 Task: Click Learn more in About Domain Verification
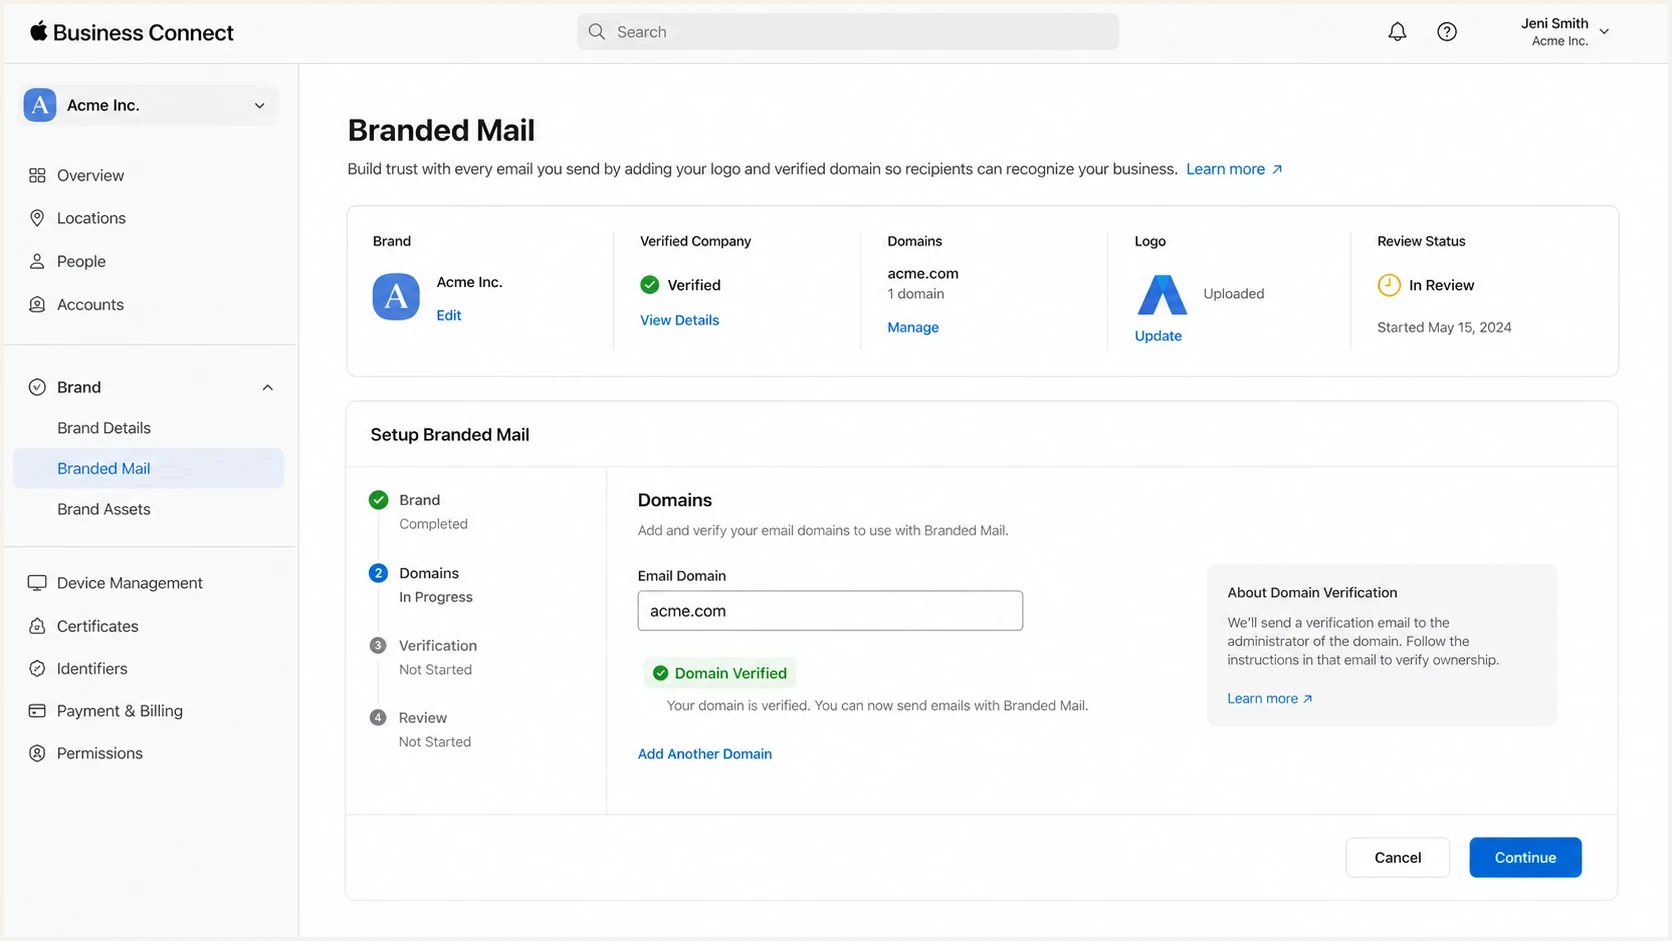pos(1270,698)
